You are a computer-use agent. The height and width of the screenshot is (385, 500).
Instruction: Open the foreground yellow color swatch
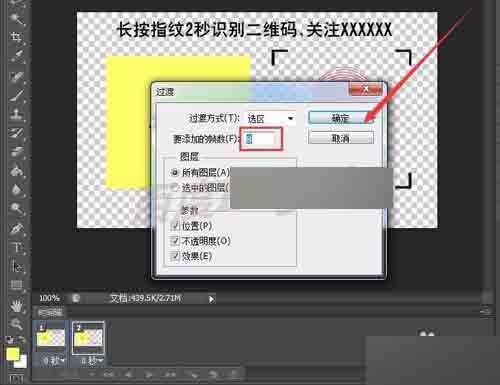click(12, 354)
